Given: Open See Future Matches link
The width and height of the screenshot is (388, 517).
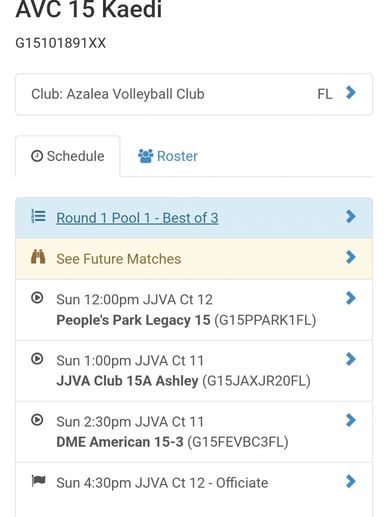Looking at the screenshot, I should 119,259.
